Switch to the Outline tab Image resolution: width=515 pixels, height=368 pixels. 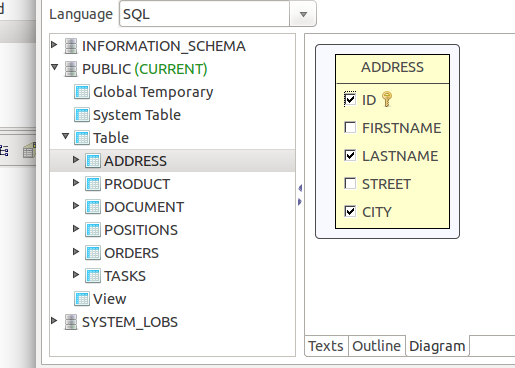[377, 346]
